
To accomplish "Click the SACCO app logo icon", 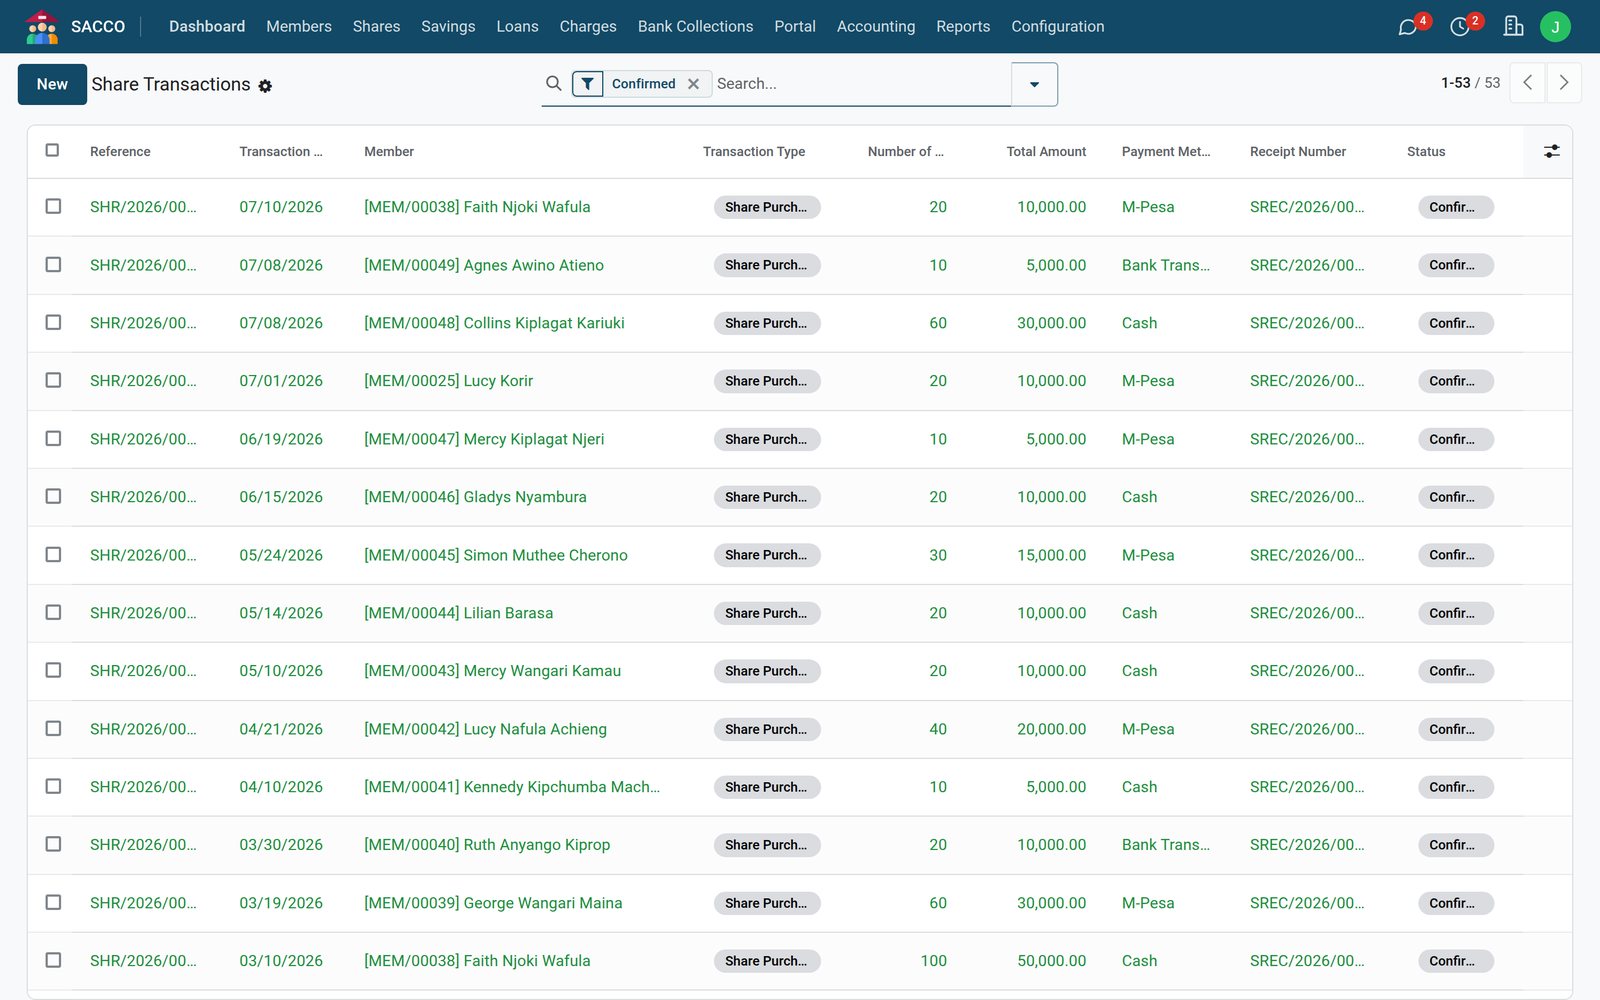I will click(41, 27).
